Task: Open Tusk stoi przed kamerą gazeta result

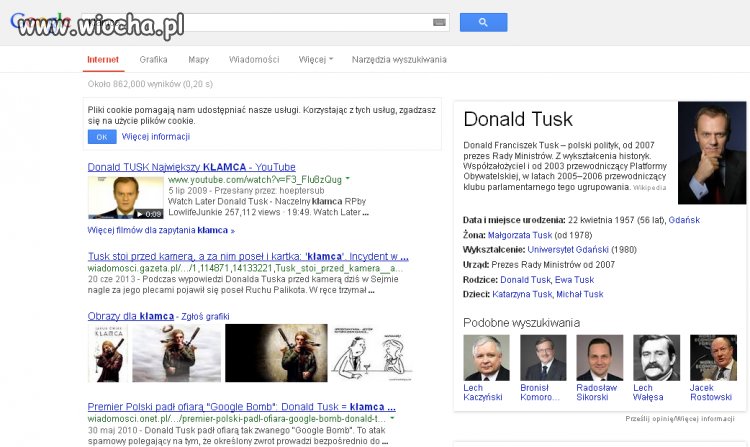Action: point(248,257)
